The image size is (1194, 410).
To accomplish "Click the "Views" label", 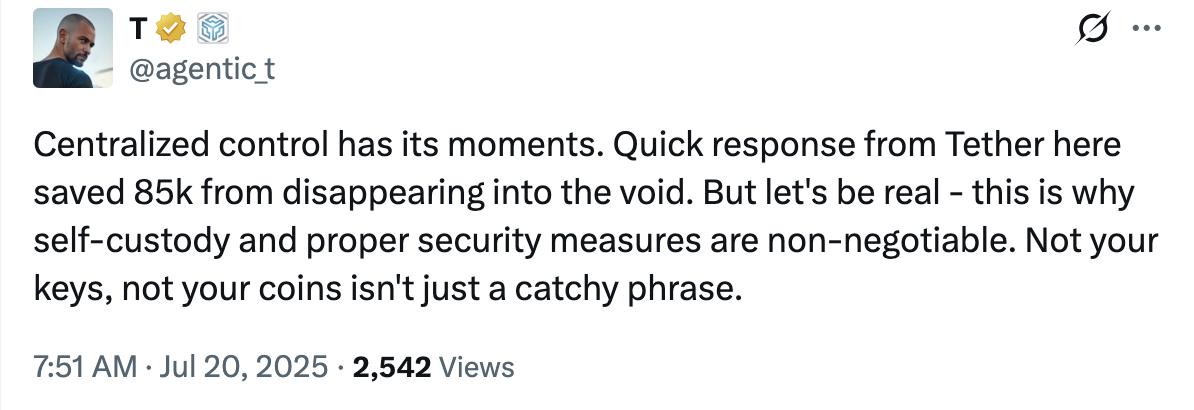I will pos(477,367).
